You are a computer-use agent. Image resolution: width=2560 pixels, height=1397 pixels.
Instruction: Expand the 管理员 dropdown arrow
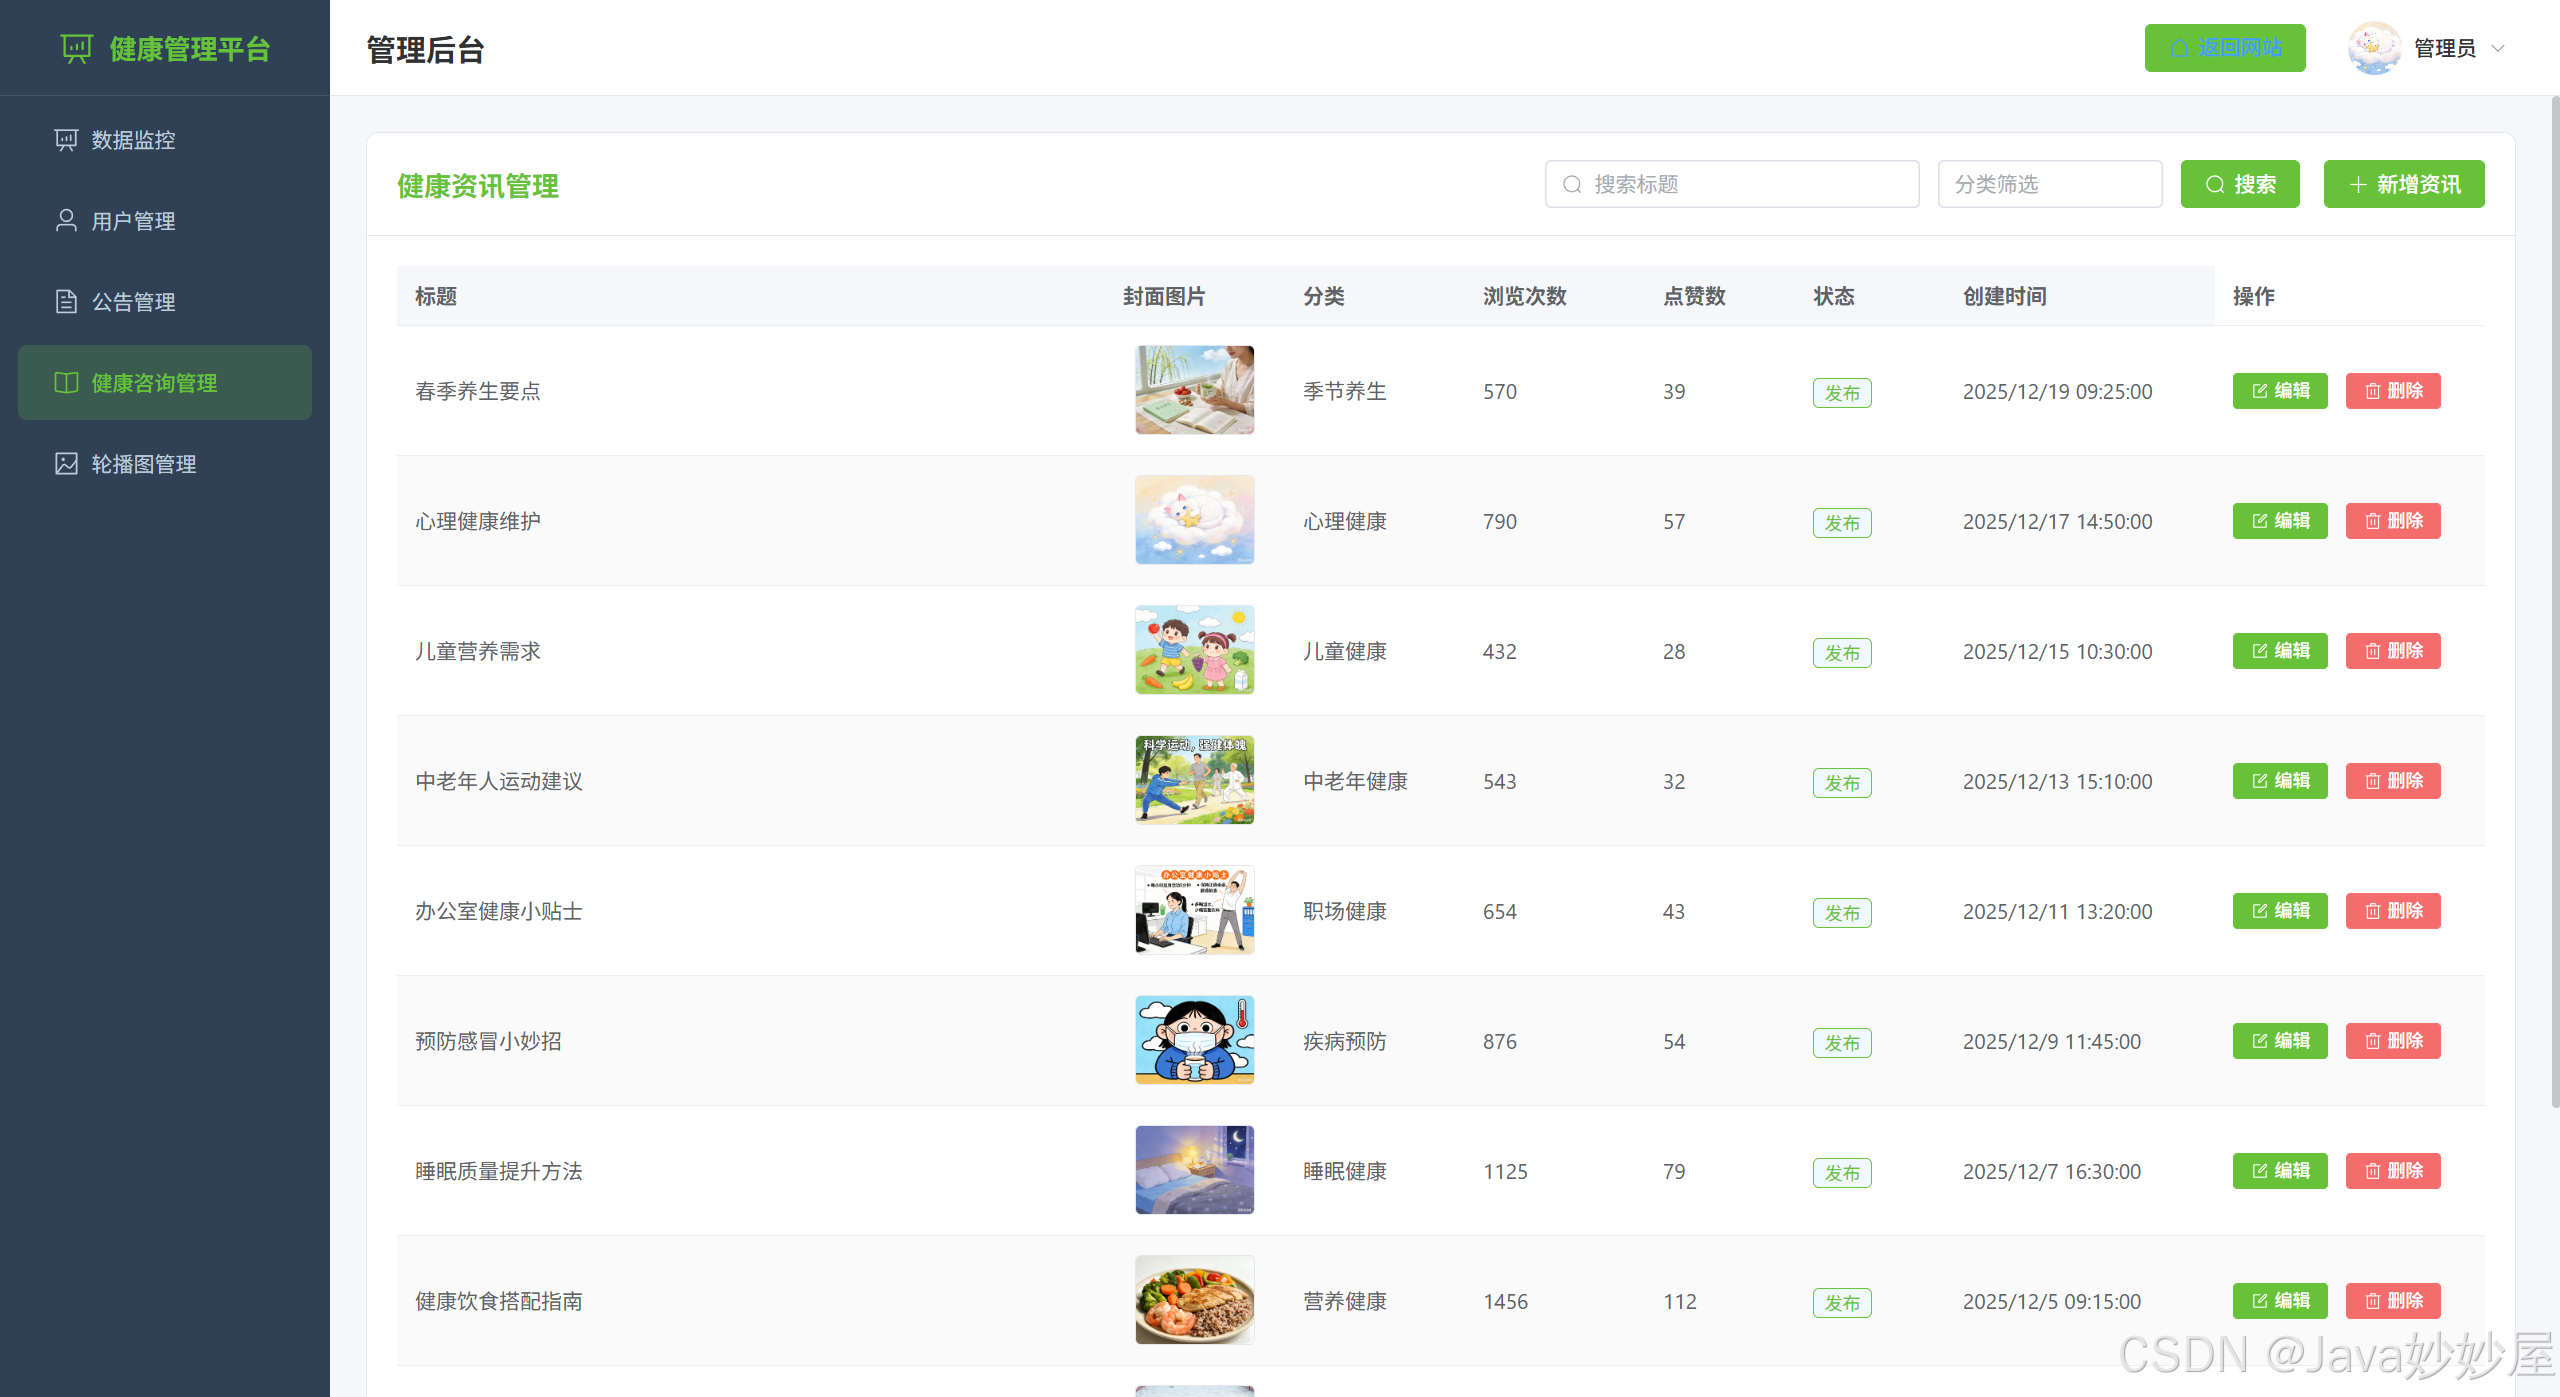pos(2498,48)
